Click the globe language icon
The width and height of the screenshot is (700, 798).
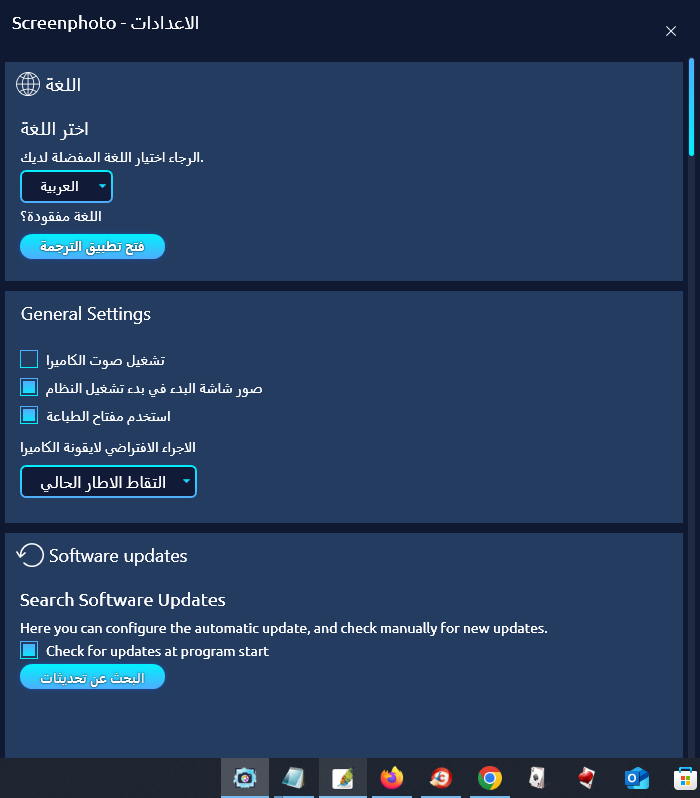point(27,84)
